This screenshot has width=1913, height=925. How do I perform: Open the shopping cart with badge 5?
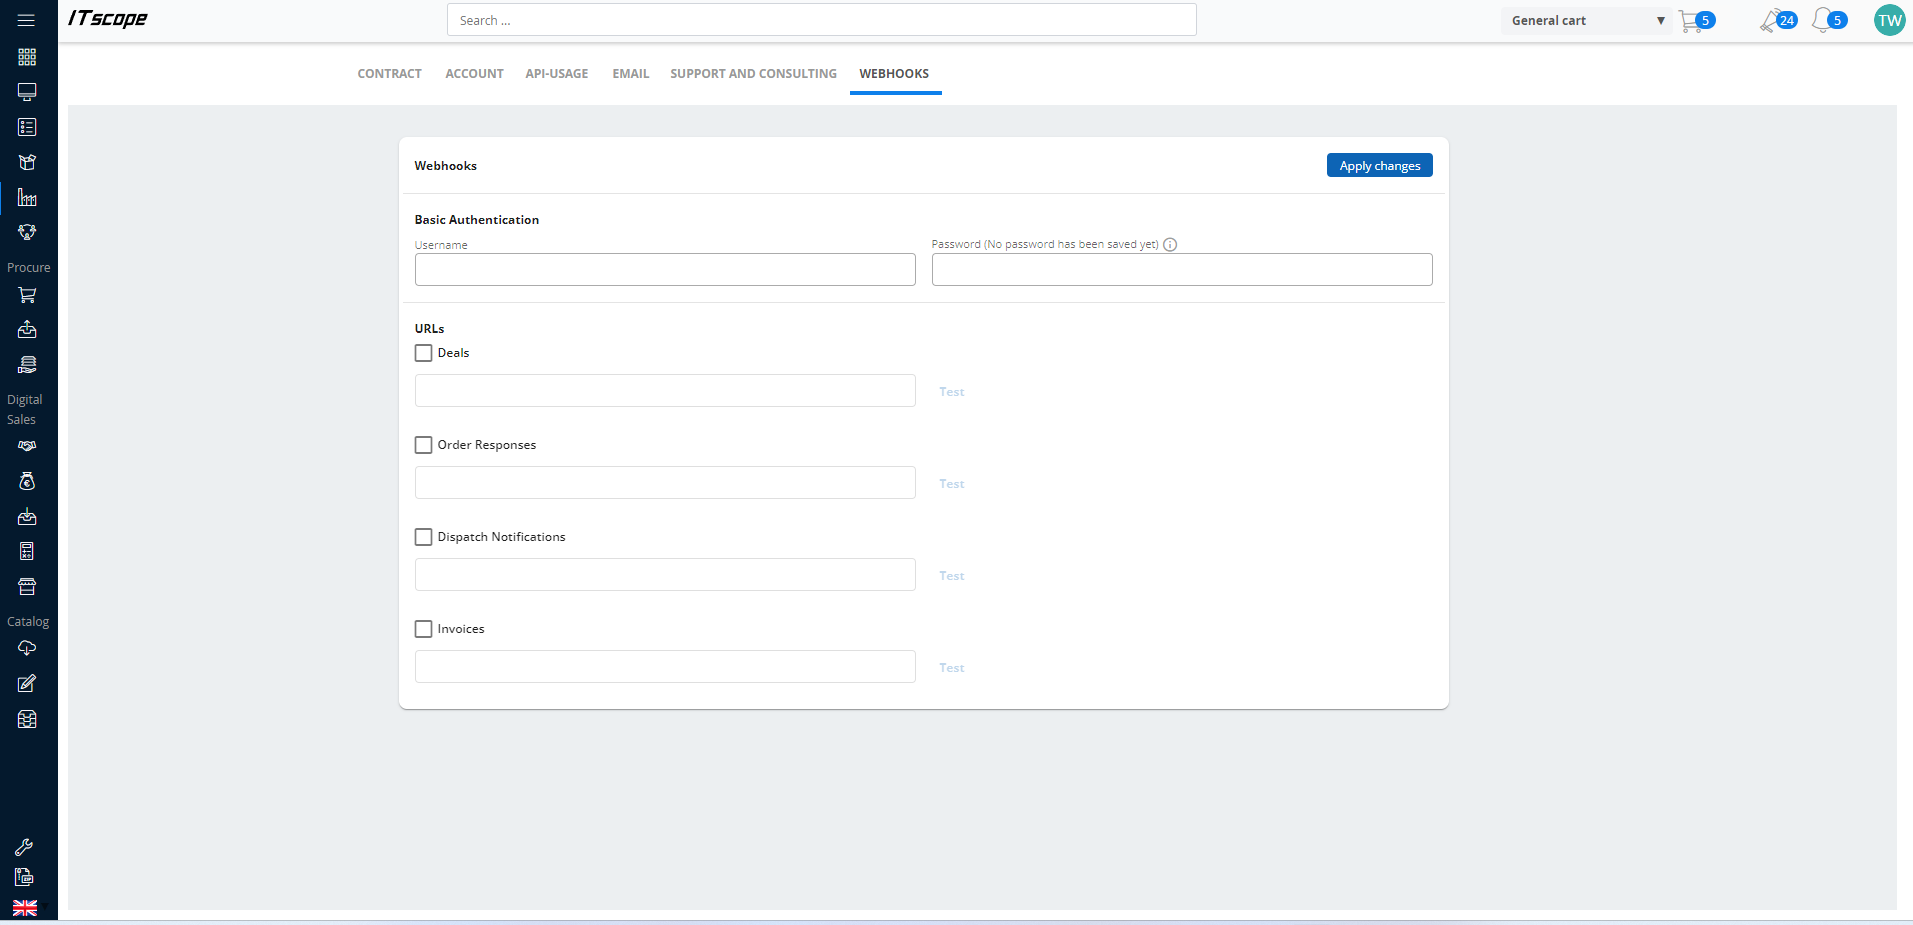point(1697,20)
